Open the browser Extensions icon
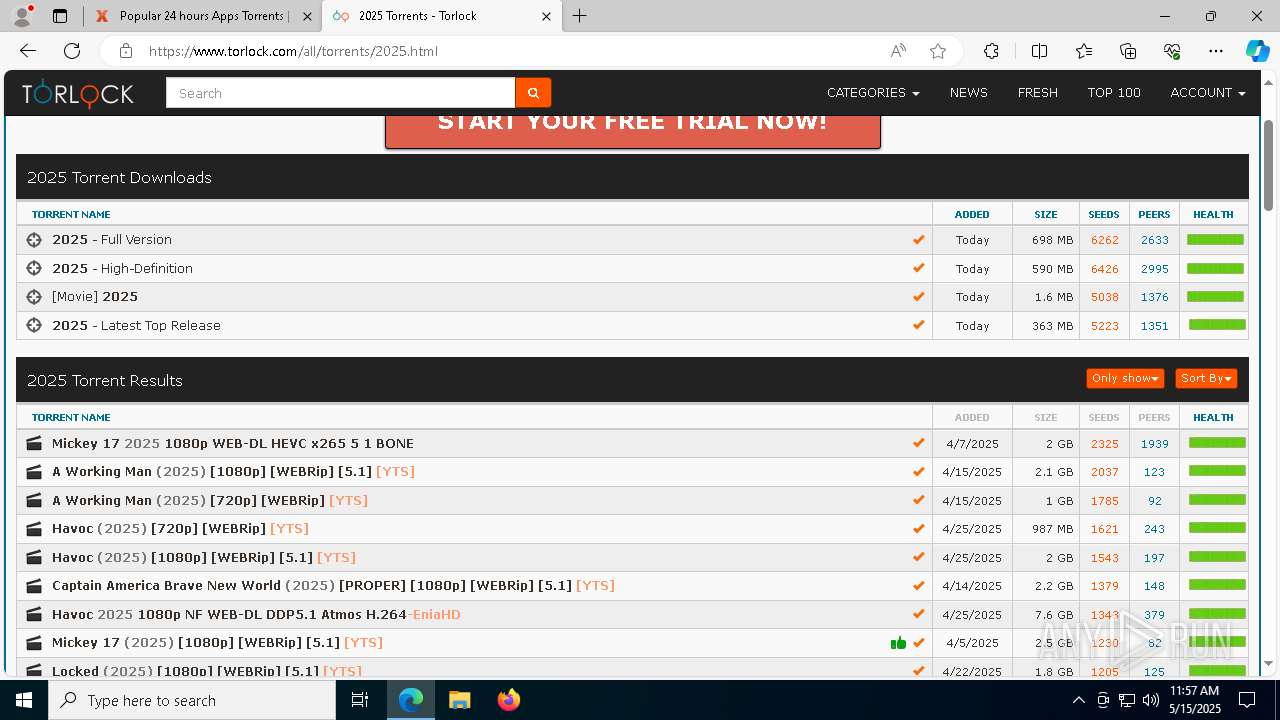1280x720 pixels. pos(991,51)
